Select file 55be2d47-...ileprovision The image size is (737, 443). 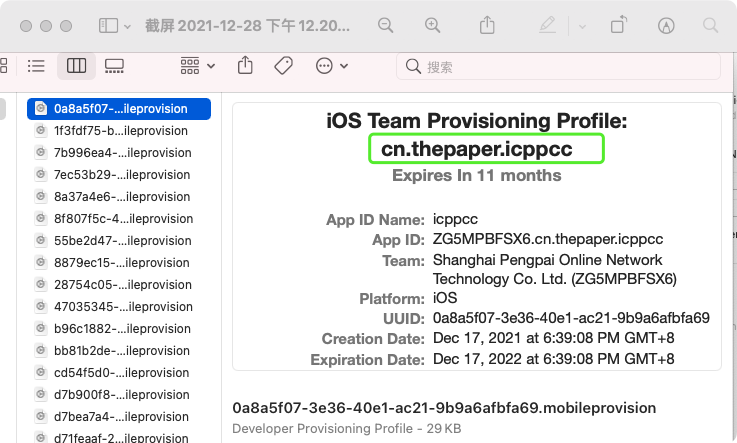(119, 241)
